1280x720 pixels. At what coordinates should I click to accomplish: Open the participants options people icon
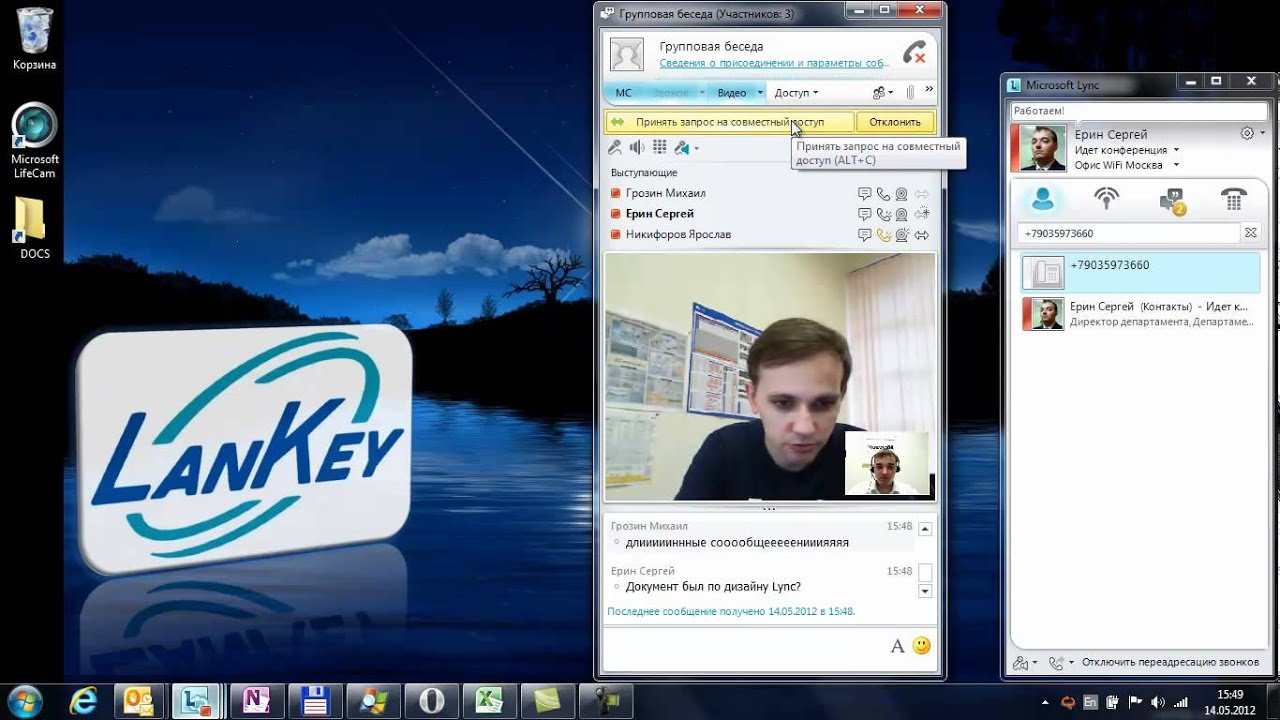881,93
